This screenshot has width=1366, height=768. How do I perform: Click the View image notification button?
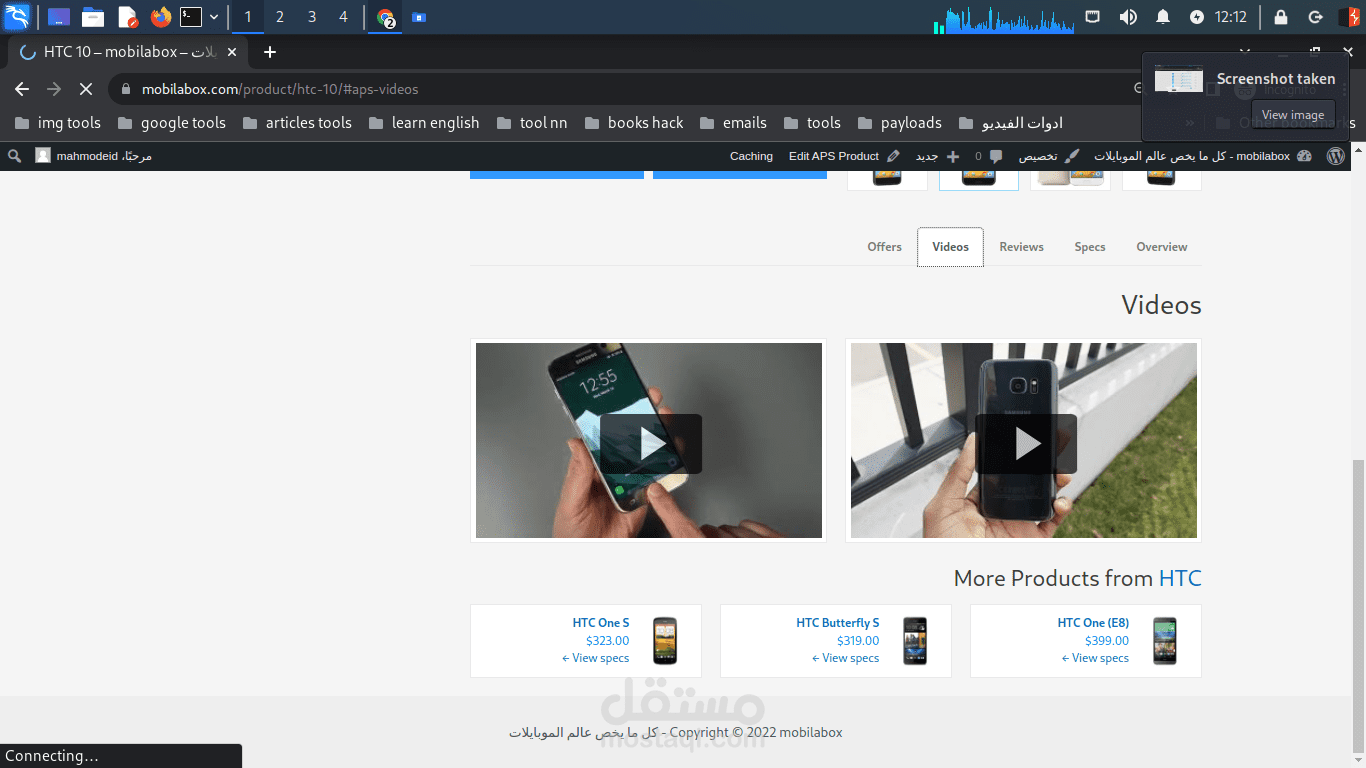[1293, 115]
